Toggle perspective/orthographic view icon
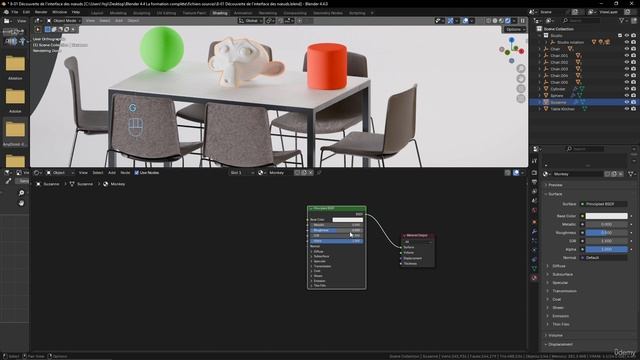The height and width of the screenshot is (360, 640). tap(521, 98)
